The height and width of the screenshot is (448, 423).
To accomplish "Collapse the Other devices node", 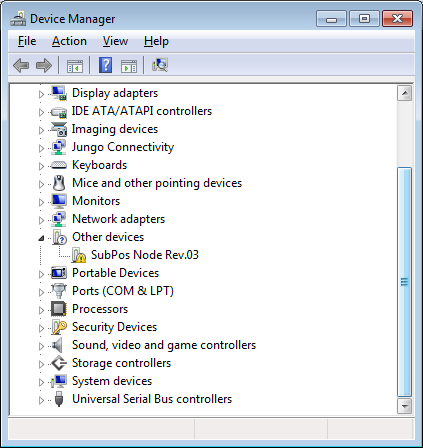I will pyautogui.click(x=41, y=238).
